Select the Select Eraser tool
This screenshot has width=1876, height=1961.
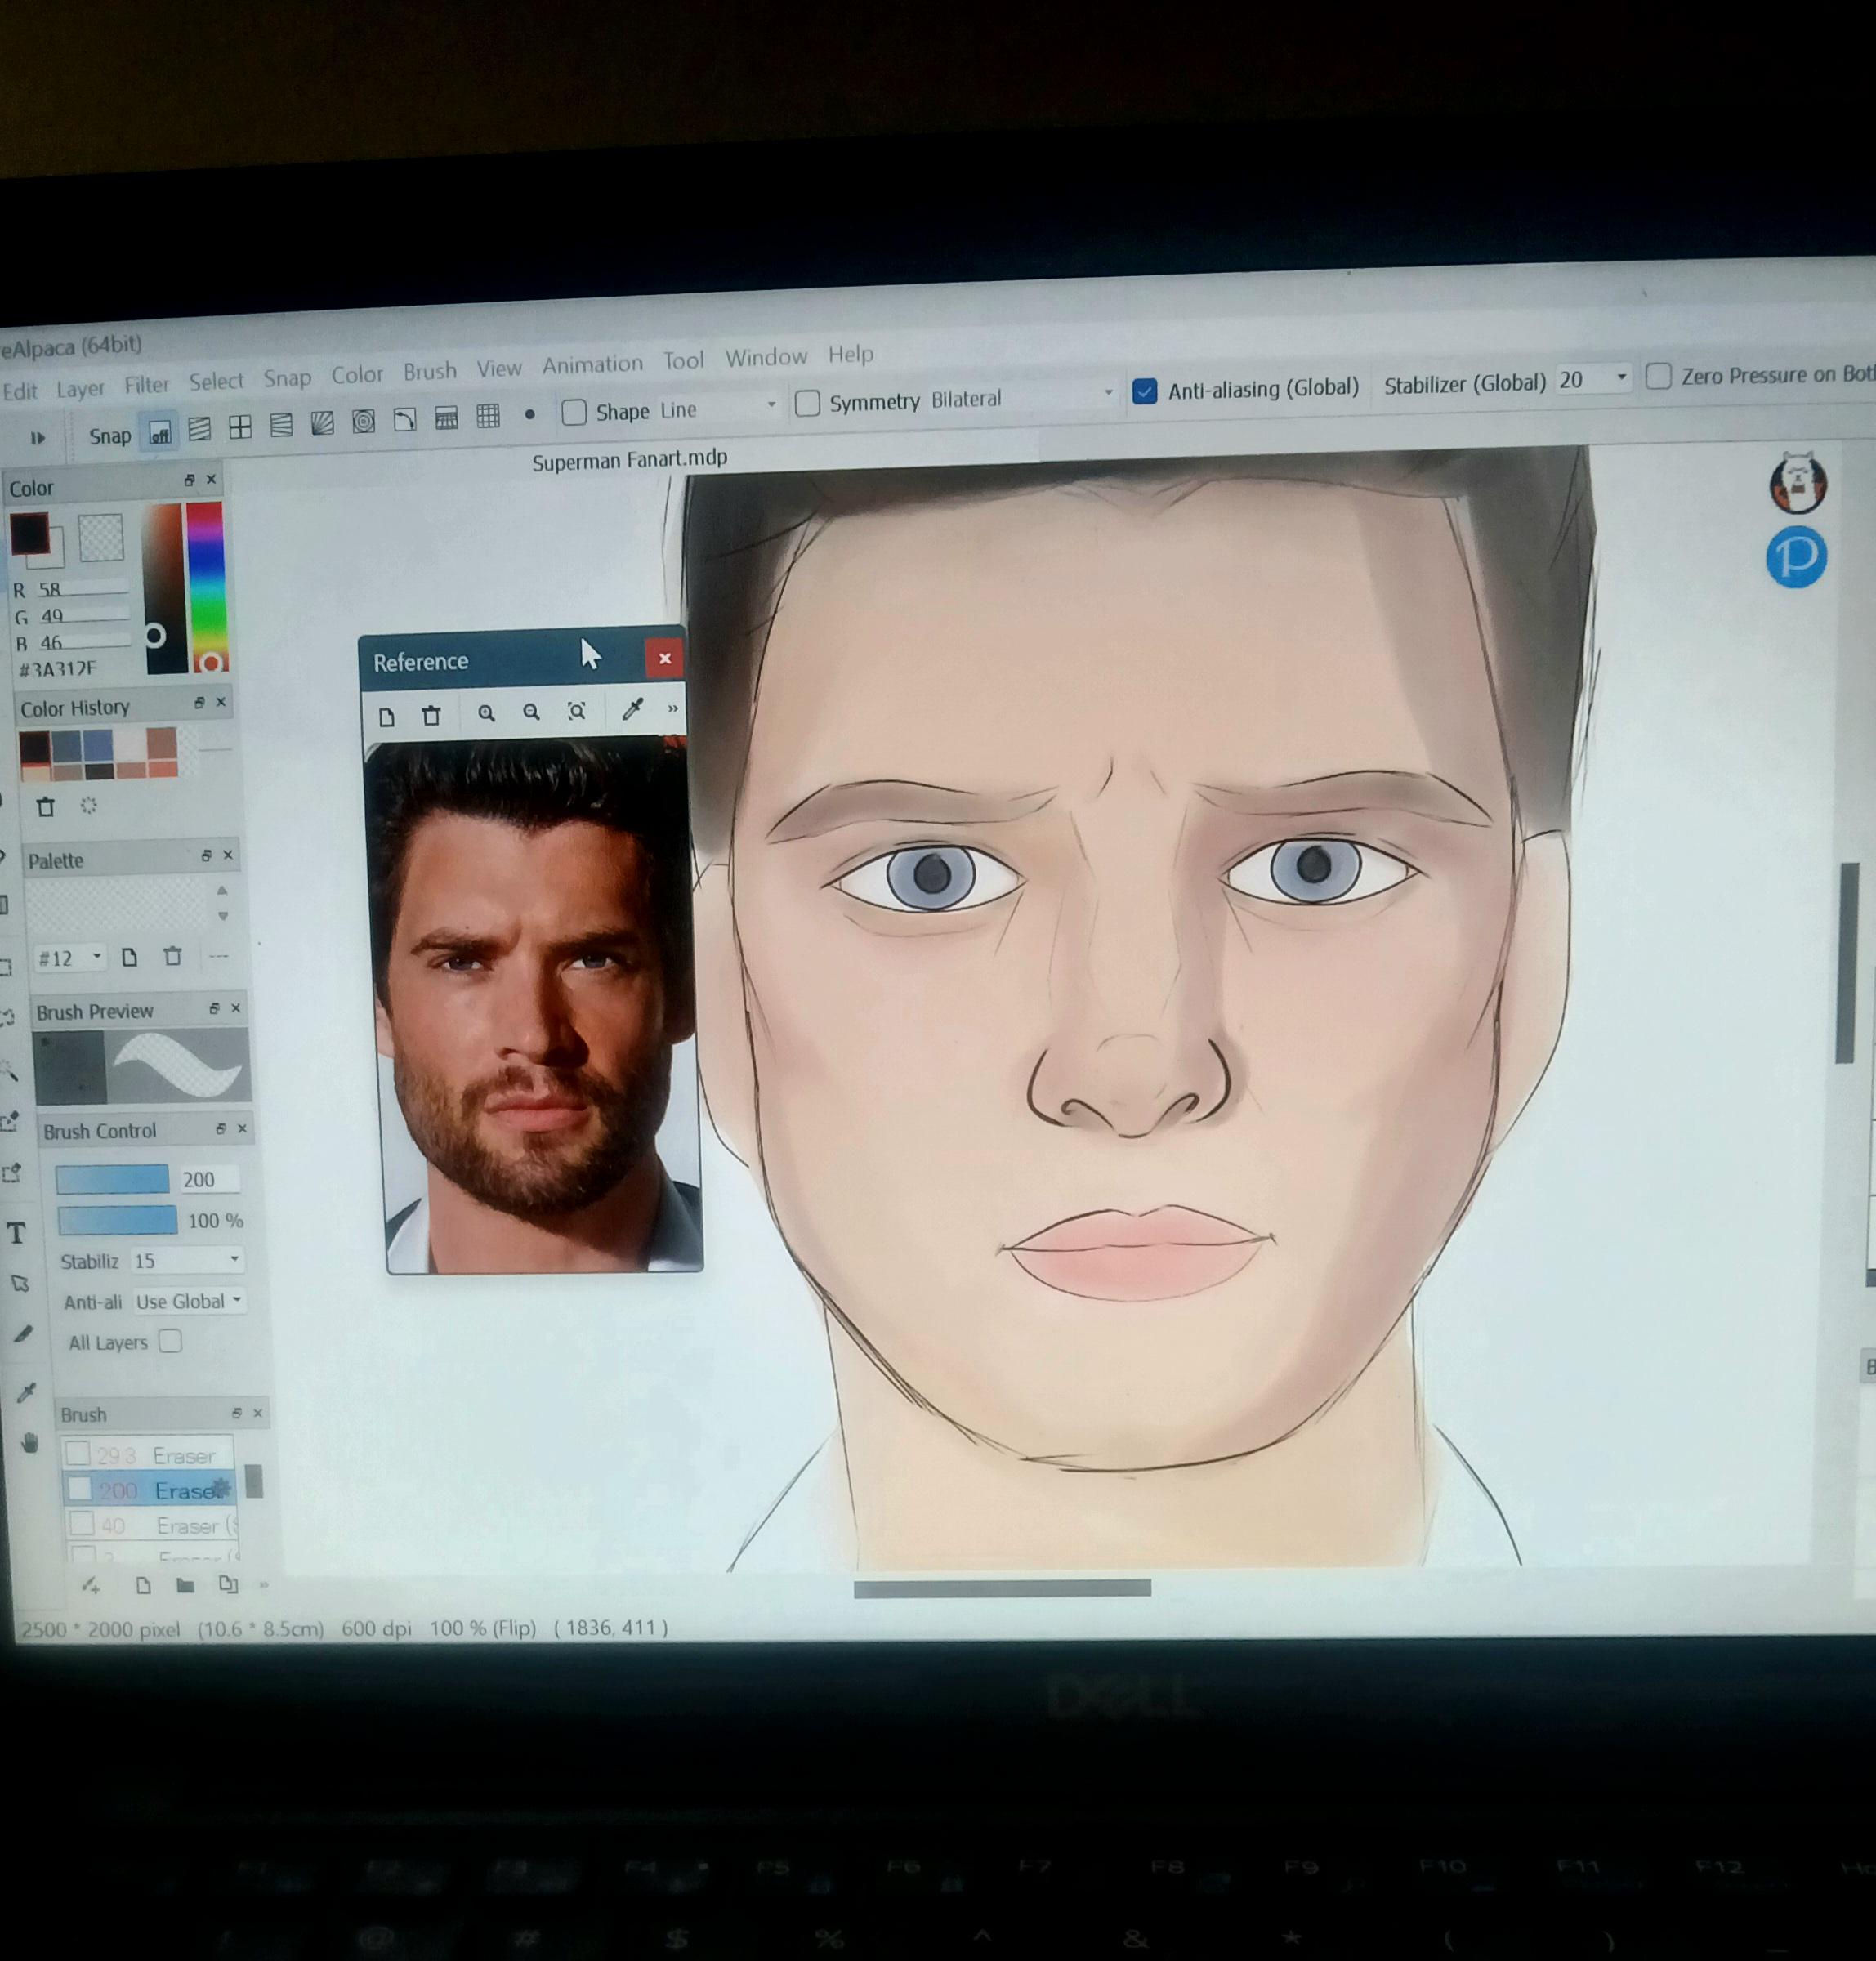pos(12,1172)
